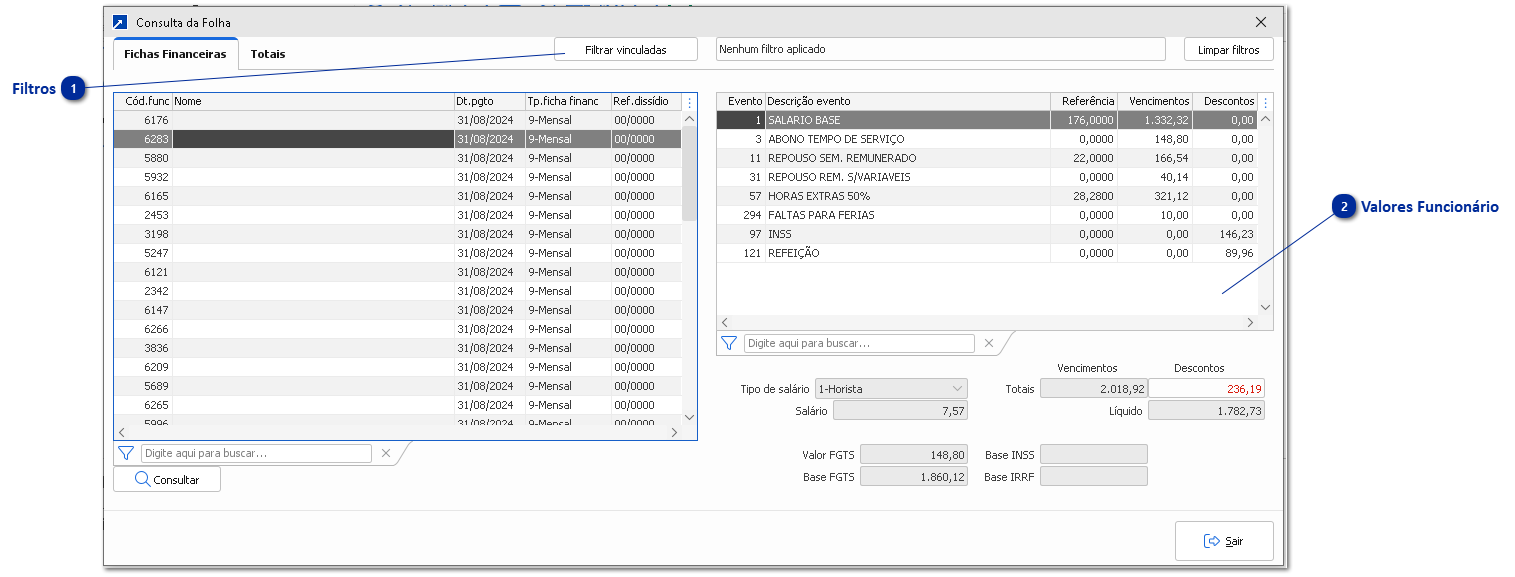This screenshot has height=577, width=1515.
Task: Switch to the Totais tab
Action: pyautogui.click(x=267, y=54)
